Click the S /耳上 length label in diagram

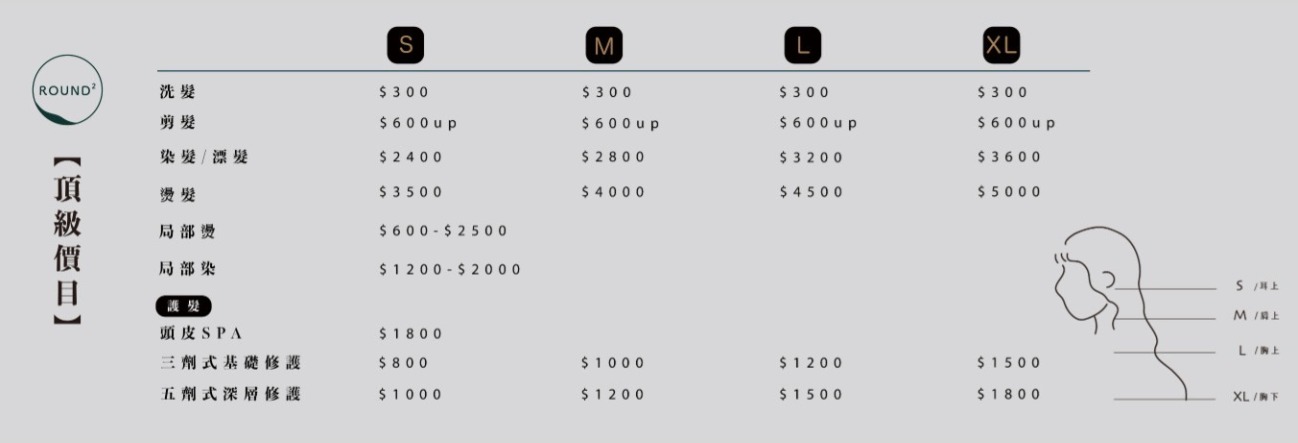[1257, 288]
